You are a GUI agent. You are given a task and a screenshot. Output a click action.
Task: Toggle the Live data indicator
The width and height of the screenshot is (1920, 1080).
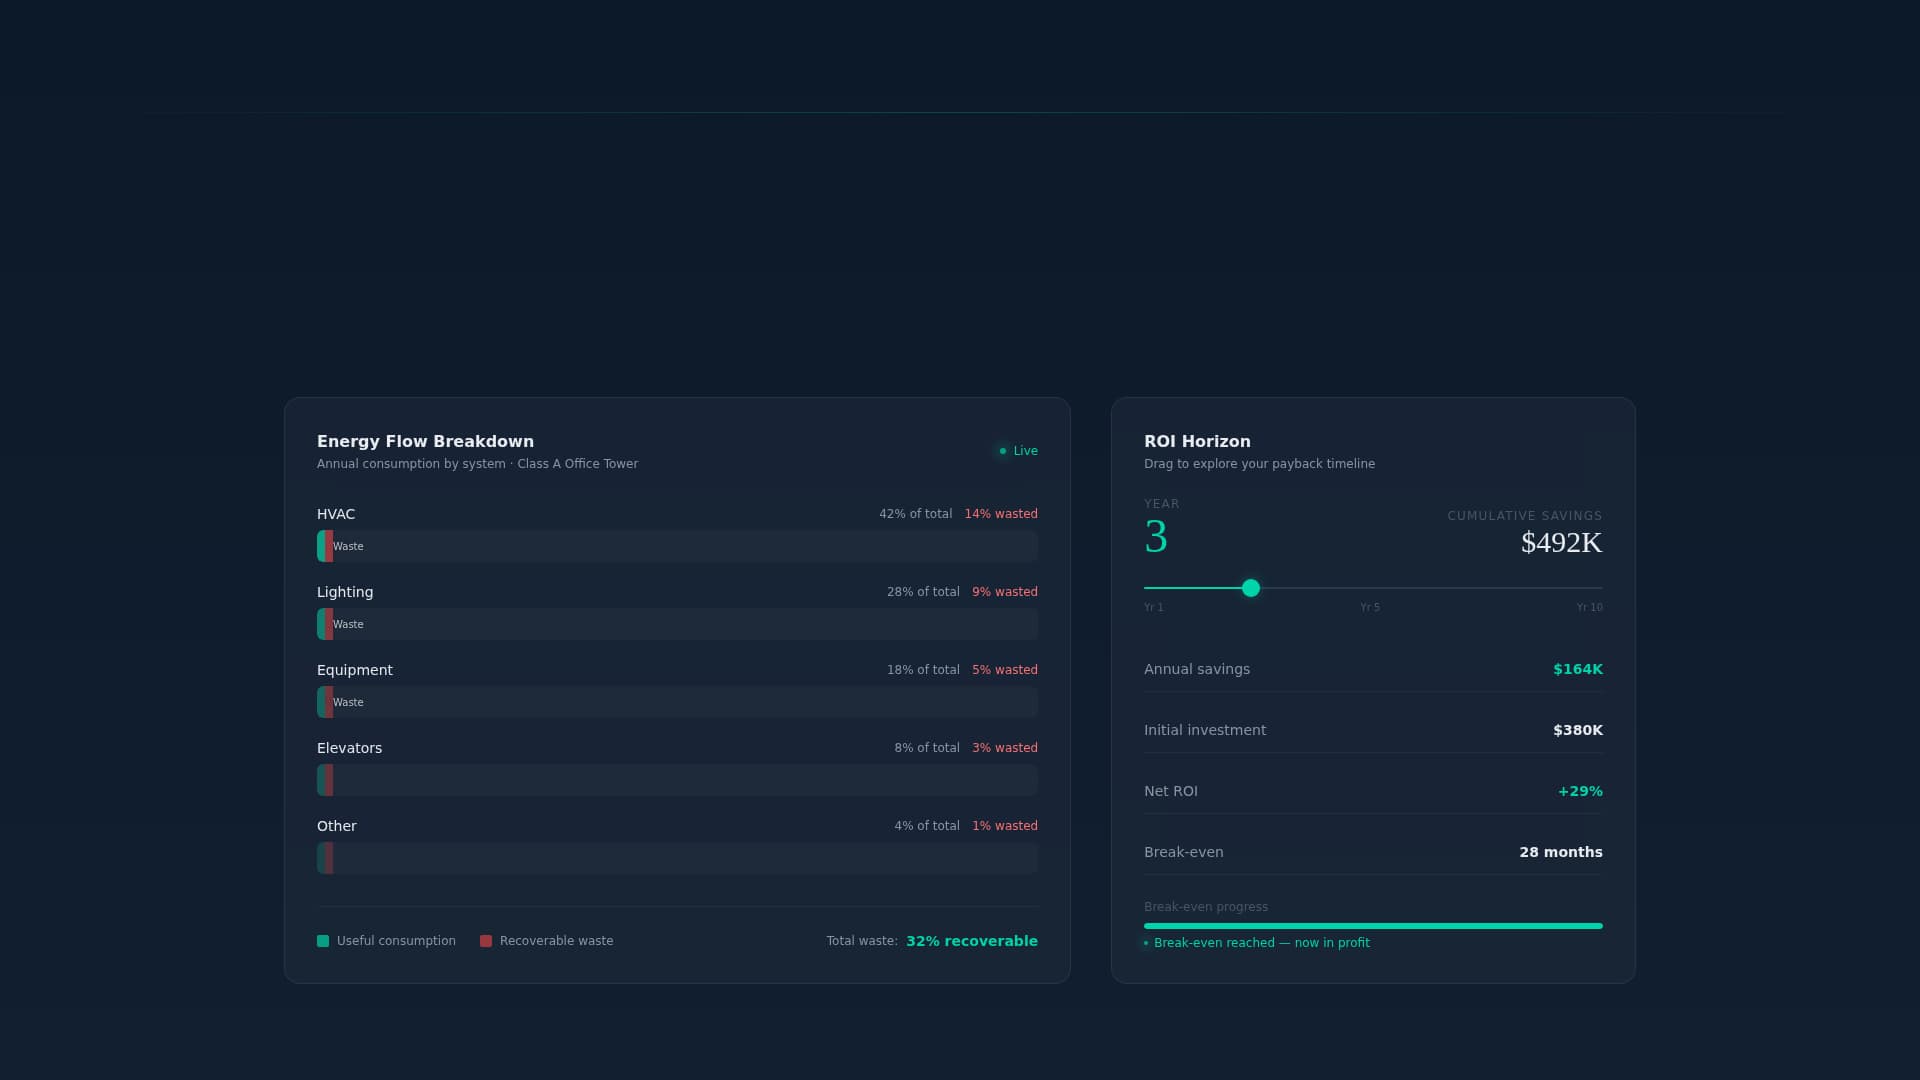[x=1017, y=451]
